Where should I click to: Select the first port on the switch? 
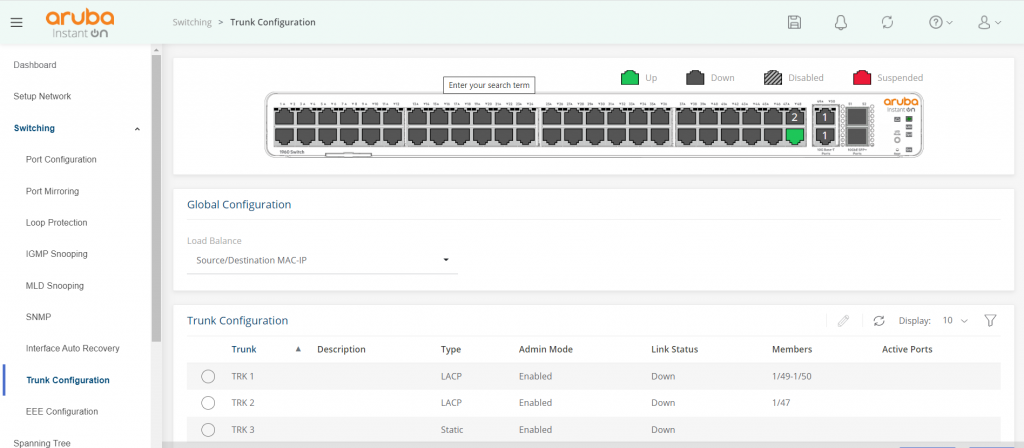283,118
